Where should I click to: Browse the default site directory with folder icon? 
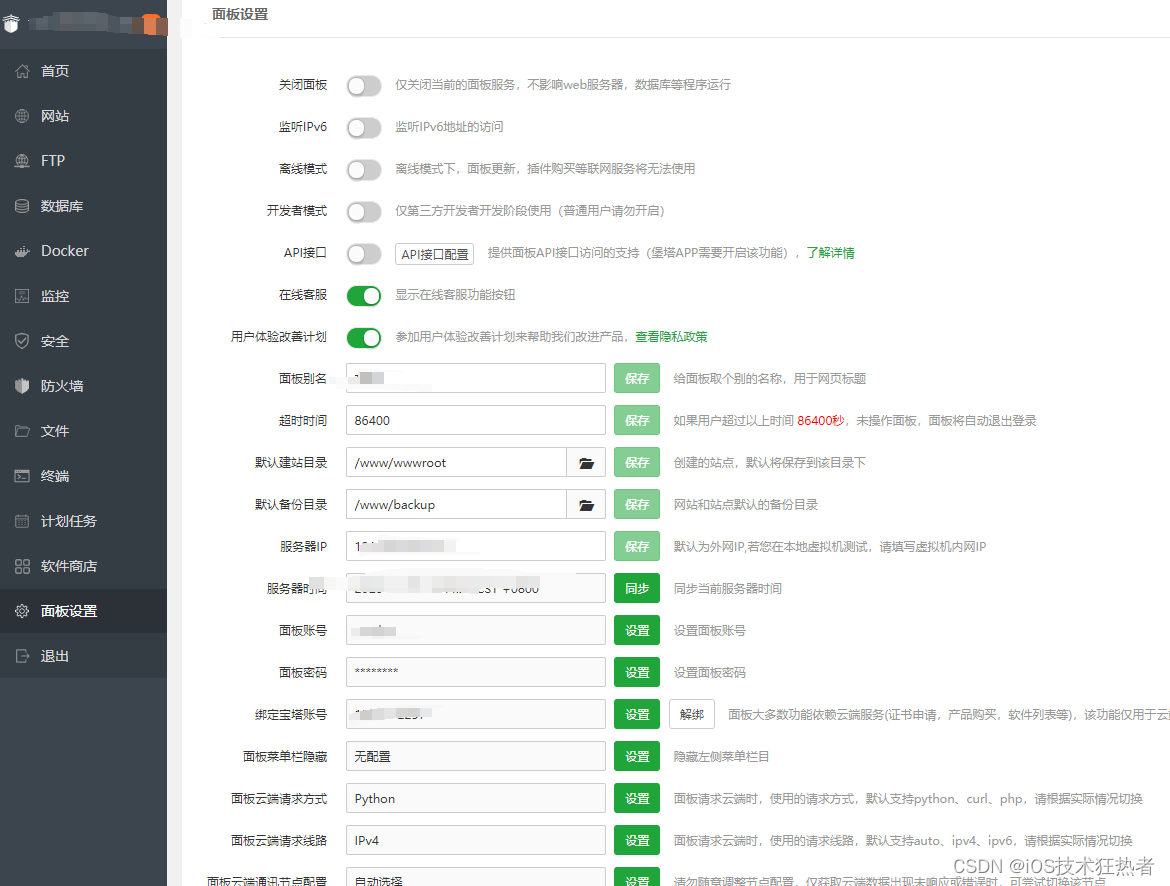point(586,462)
